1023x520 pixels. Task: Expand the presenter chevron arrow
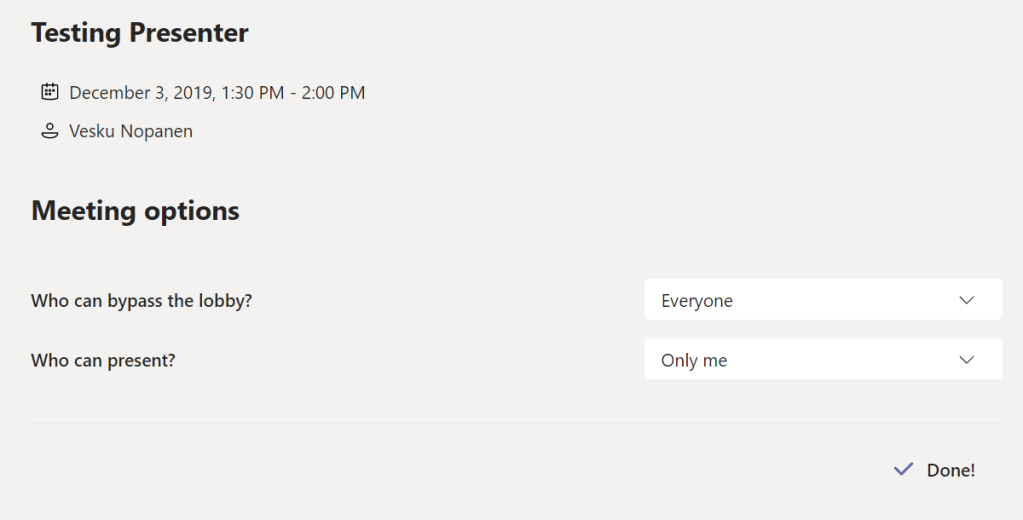point(966,360)
